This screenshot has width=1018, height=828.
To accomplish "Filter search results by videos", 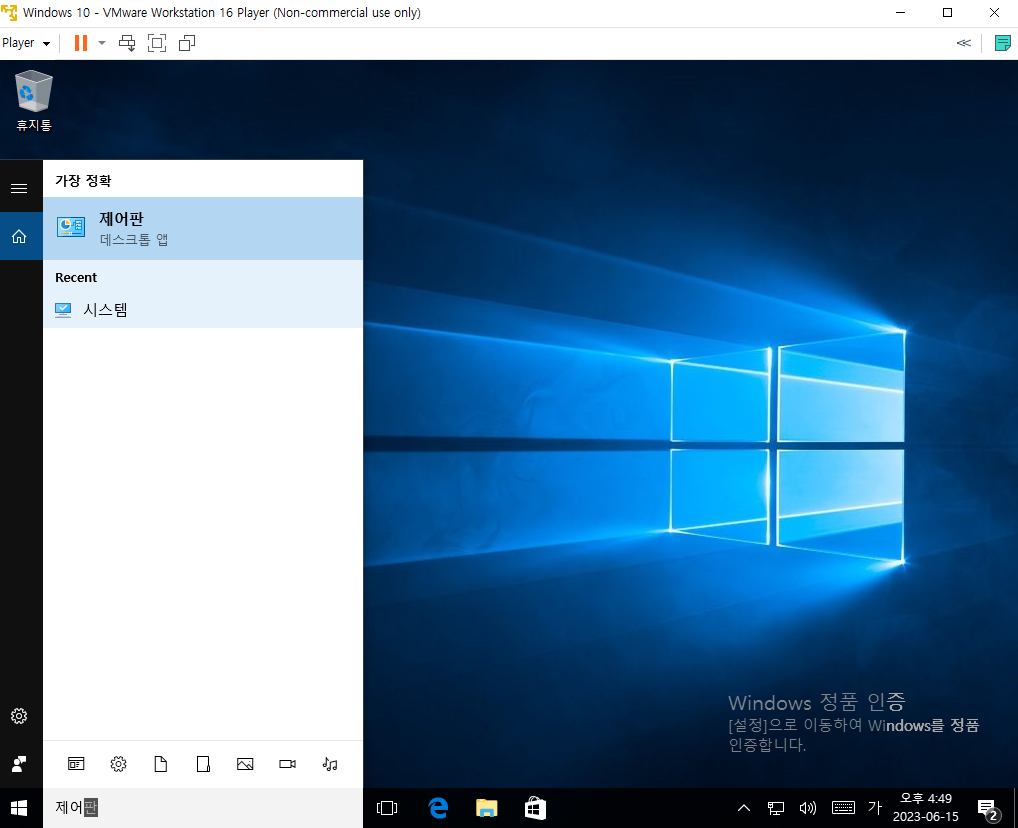I will [x=288, y=764].
